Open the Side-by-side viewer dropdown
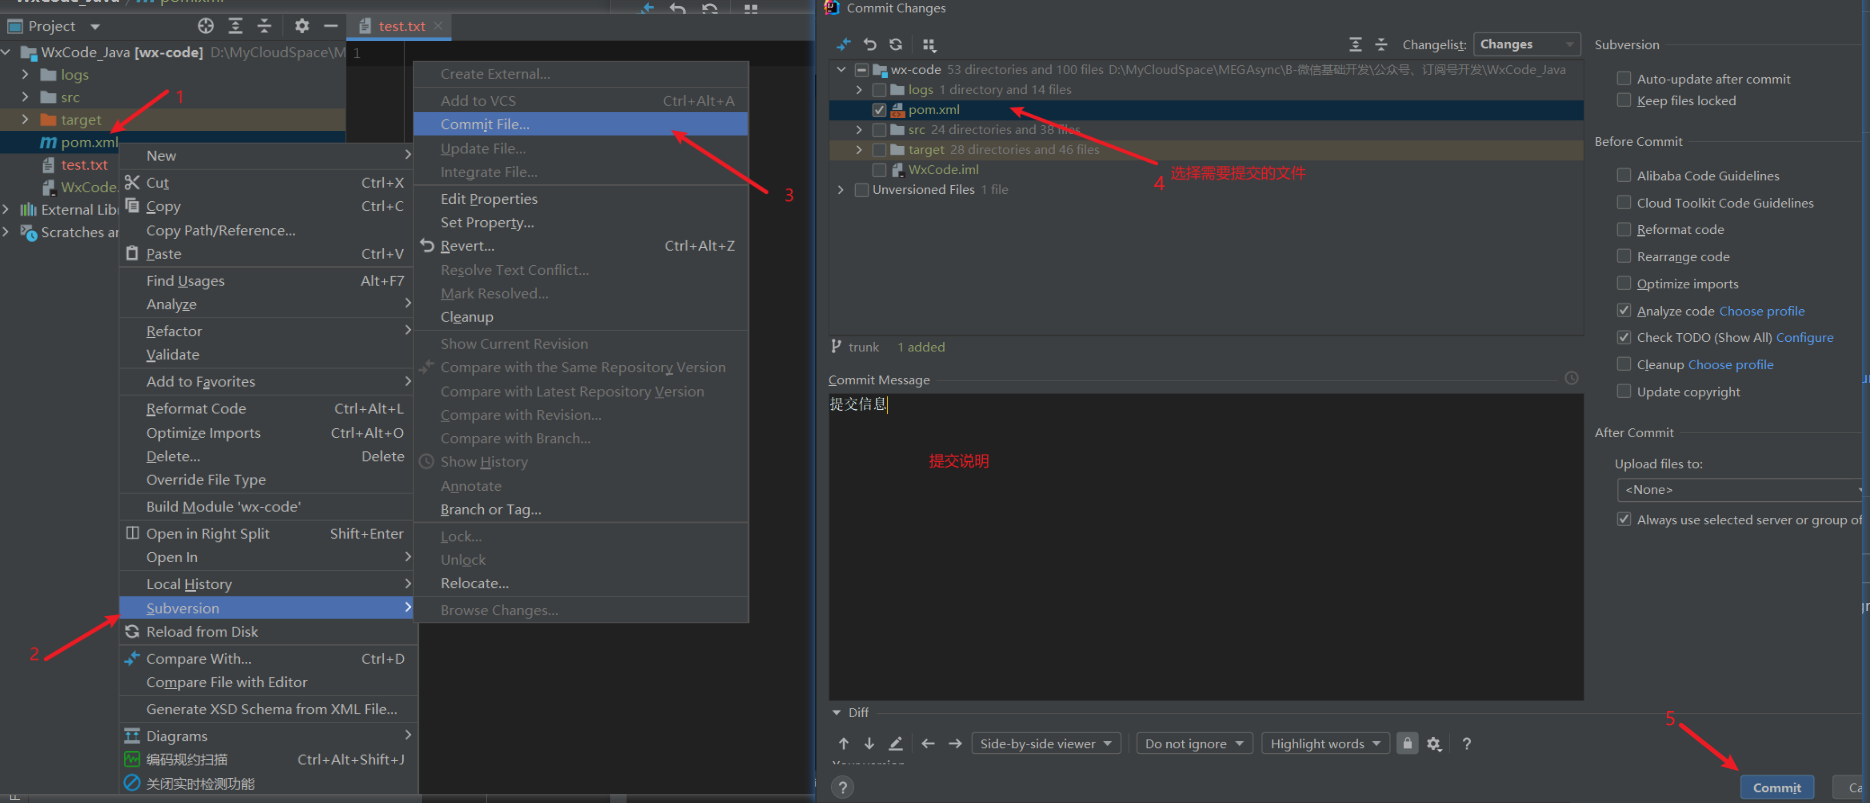Screen dimensions: 1870x803 pyautogui.click(x=1046, y=744)
